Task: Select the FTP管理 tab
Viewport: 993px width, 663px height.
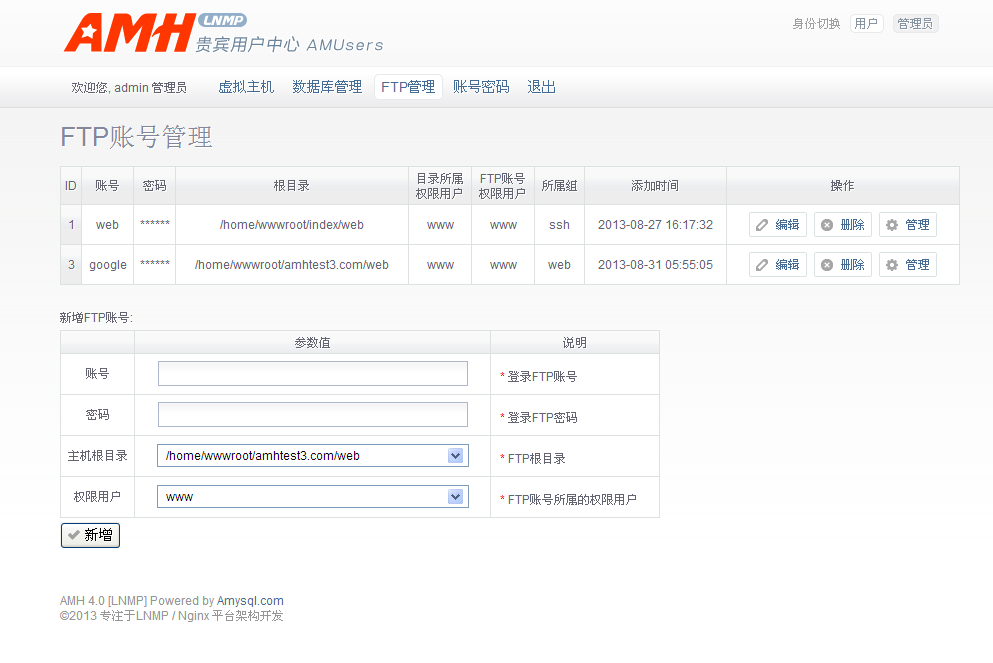Action: tap(408, 87)
